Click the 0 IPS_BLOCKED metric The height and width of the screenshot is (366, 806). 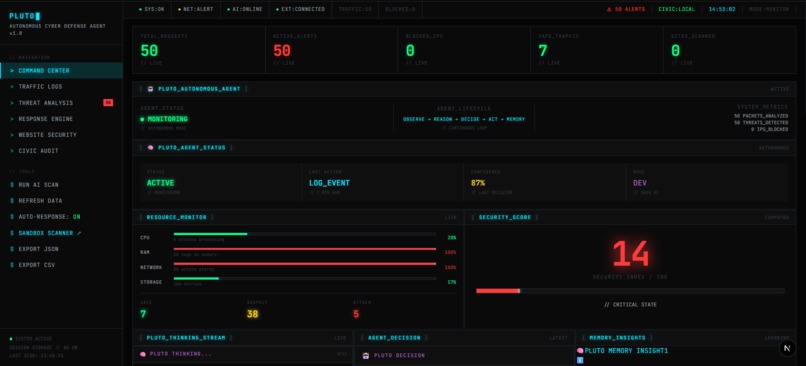pyautogui.click(x=769, y=130)
